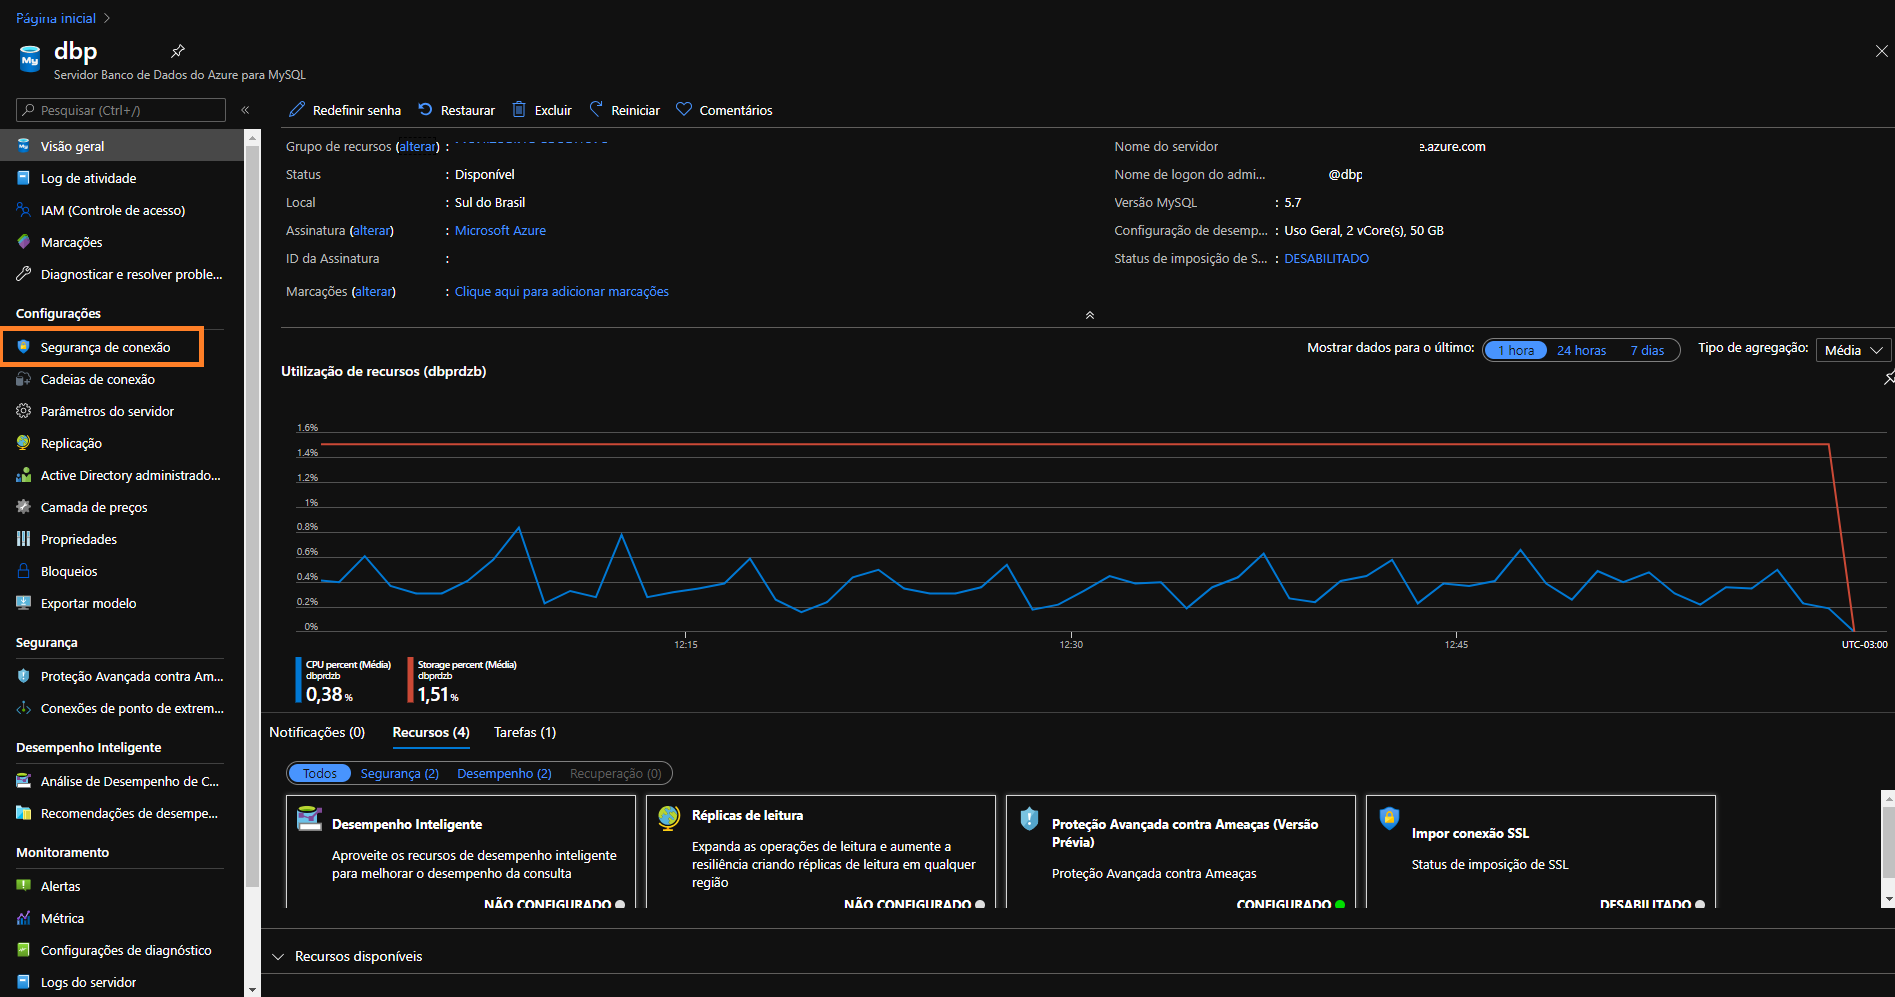The height and width of the screenshot is (997, 1895).
Task: Collapse the sidebar menu with double arrow
Action: click(245, 110)
